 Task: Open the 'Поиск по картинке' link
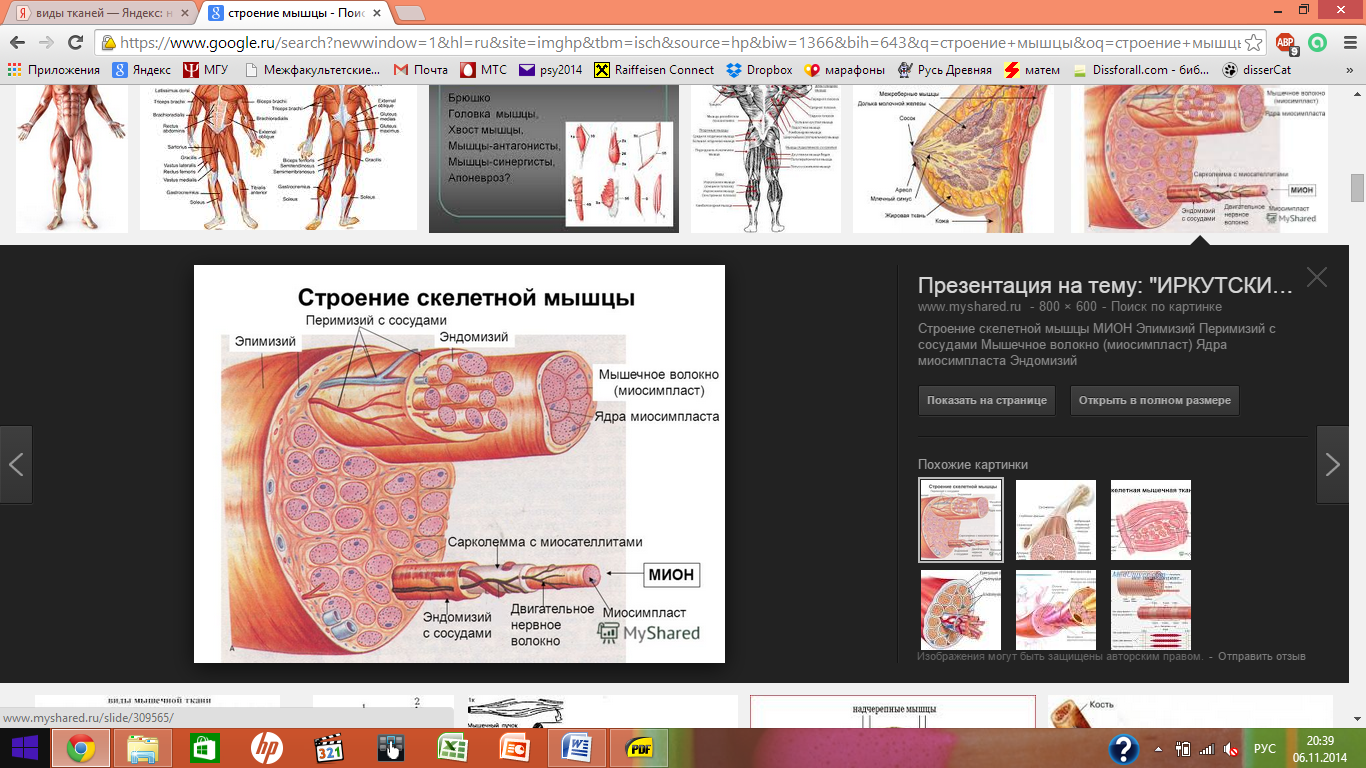tap(1167, 307)
